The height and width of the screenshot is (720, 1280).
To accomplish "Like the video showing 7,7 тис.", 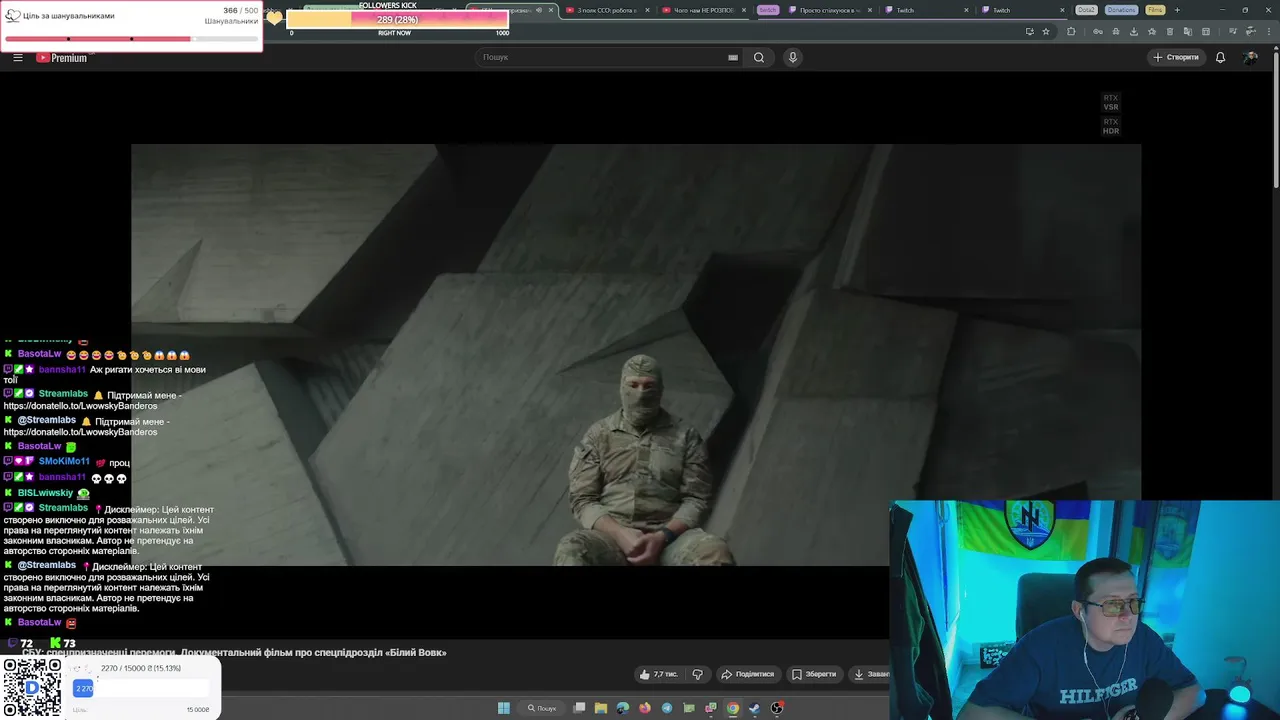I will (x=659, y=674).
